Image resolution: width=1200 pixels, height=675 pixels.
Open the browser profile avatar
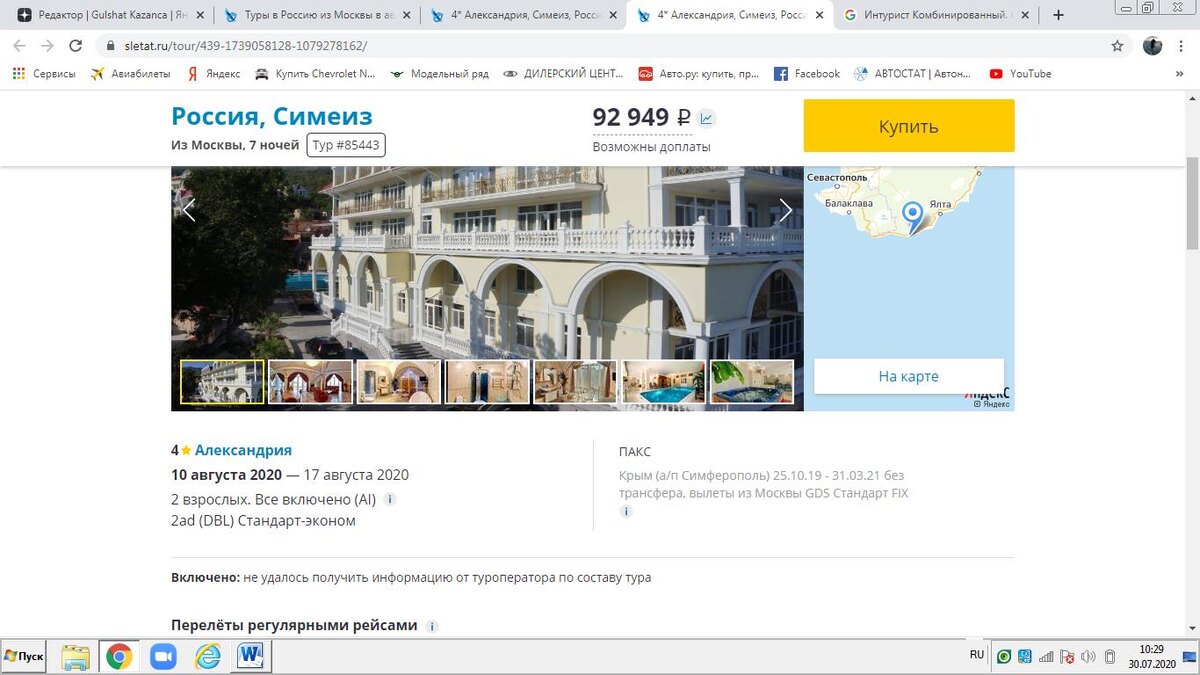point(1152,46)
